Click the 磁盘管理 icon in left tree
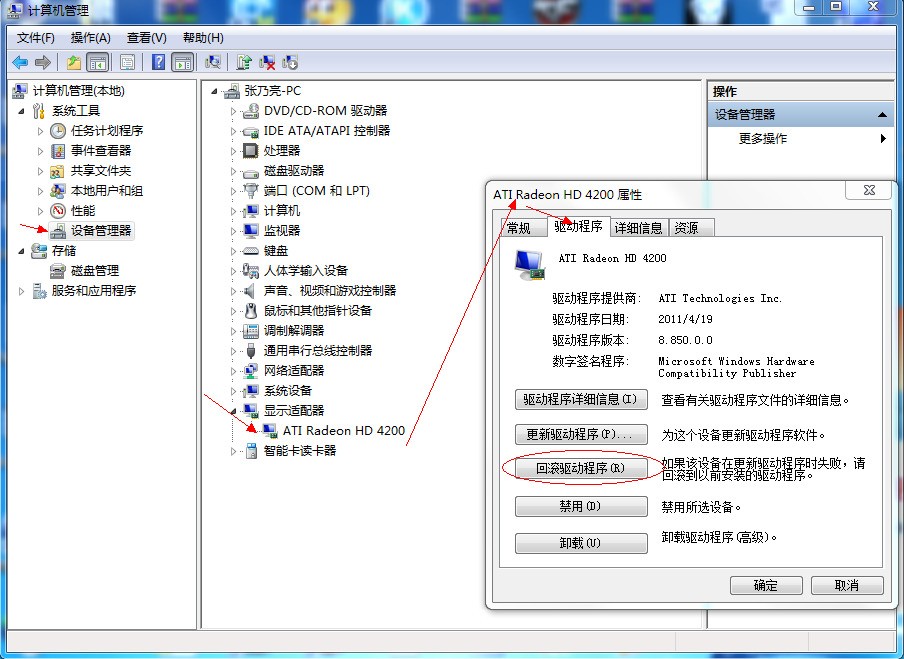The height and width of the screenshot is (659, 904). (58, 271)
